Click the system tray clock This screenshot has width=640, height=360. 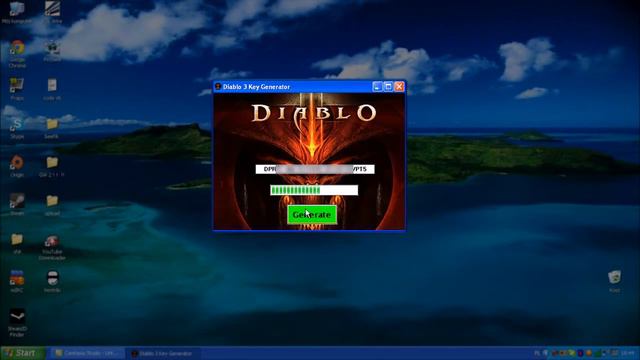click(628, 353)
